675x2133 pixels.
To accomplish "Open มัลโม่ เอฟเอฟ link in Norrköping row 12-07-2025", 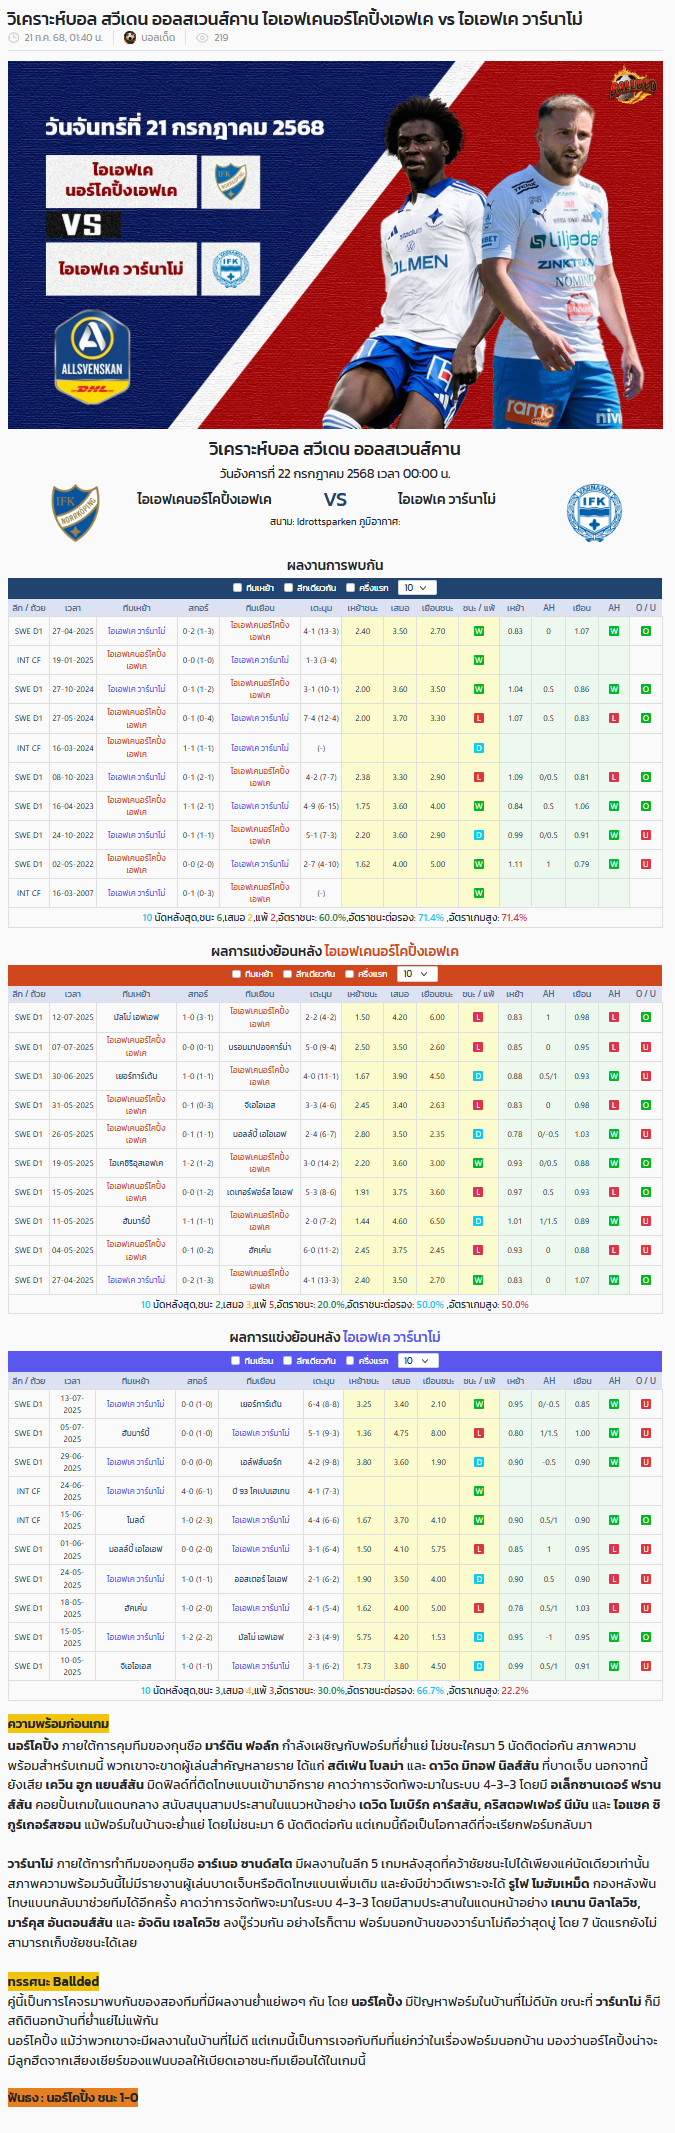I will pos(136,1017).
